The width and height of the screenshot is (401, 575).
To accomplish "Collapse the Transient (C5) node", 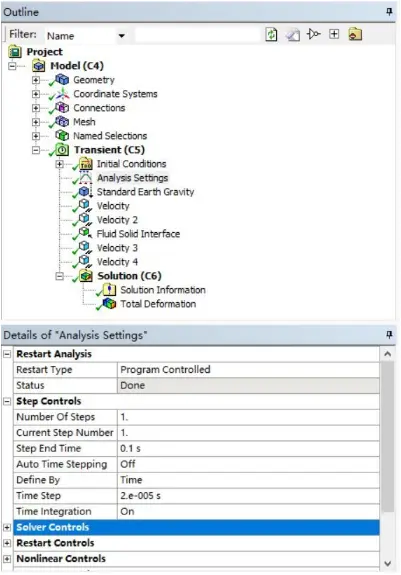I will tap(36, 150).
